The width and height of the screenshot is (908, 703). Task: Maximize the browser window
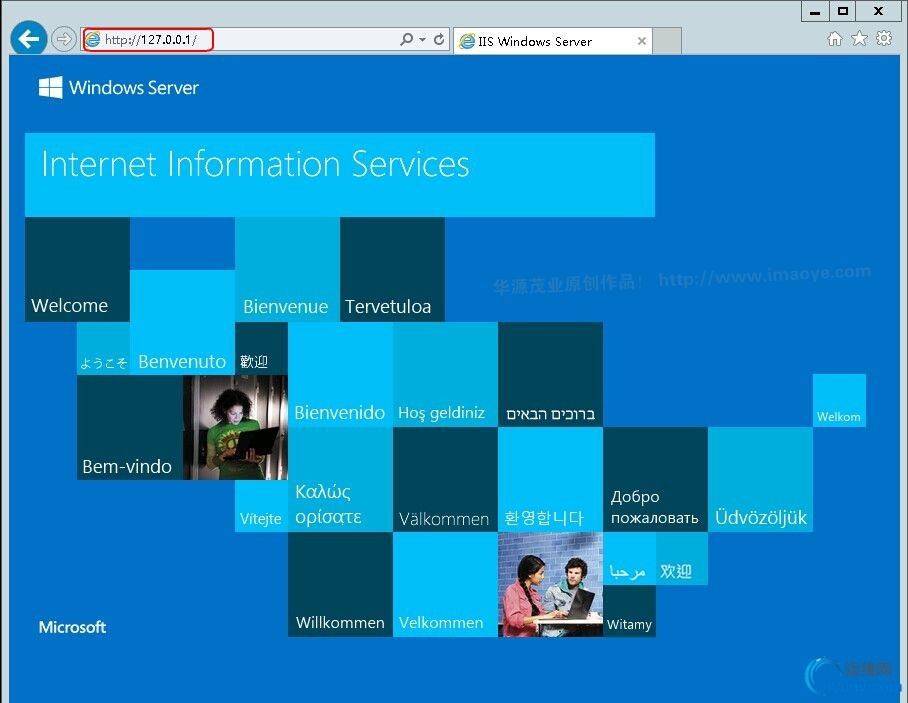click(843, 11)
